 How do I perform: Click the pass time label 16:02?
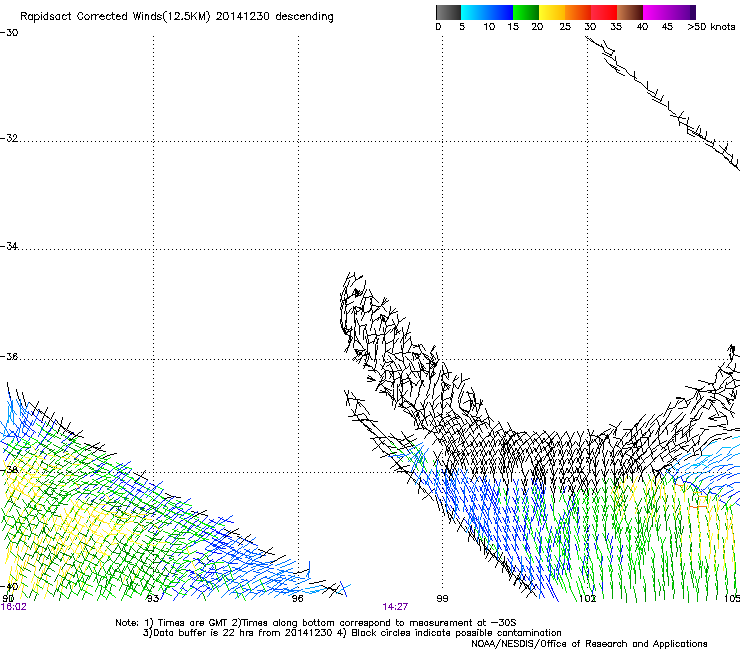(x=14, y=607)
